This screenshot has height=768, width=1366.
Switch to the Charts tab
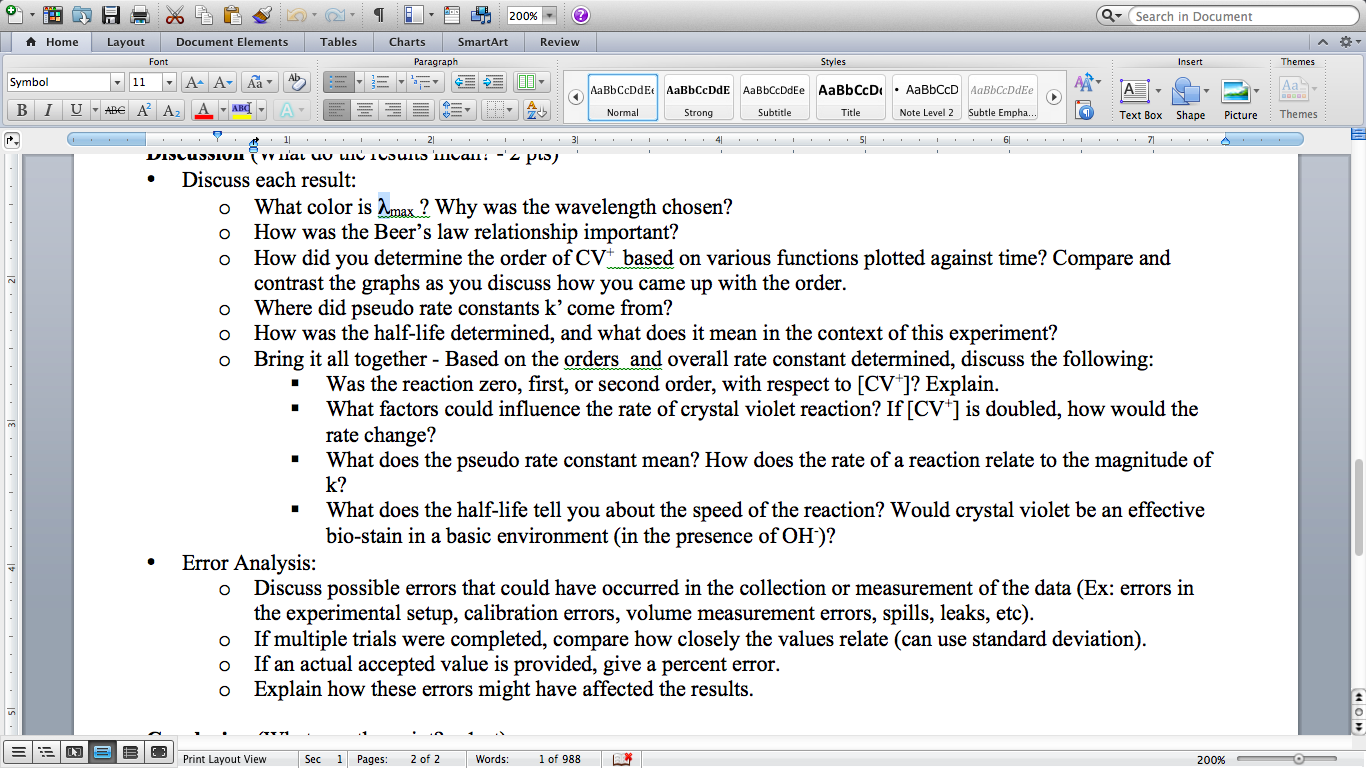pos(407,42)
